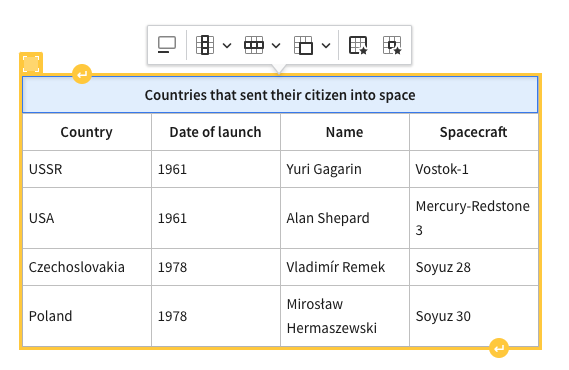The image size is (569, 370).
Task: Insert paragraph before table using top arrow
Action: [x=82, y=74]
